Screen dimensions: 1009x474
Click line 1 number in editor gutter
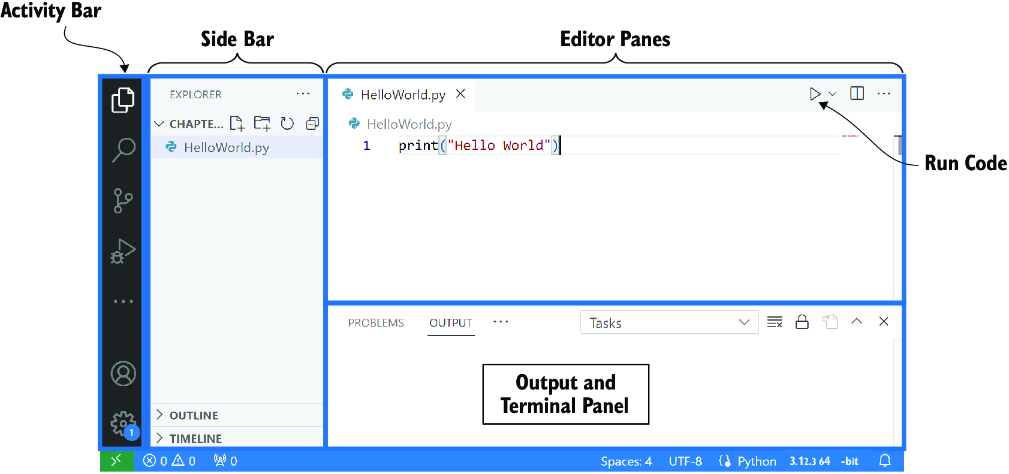pos(366,146)
